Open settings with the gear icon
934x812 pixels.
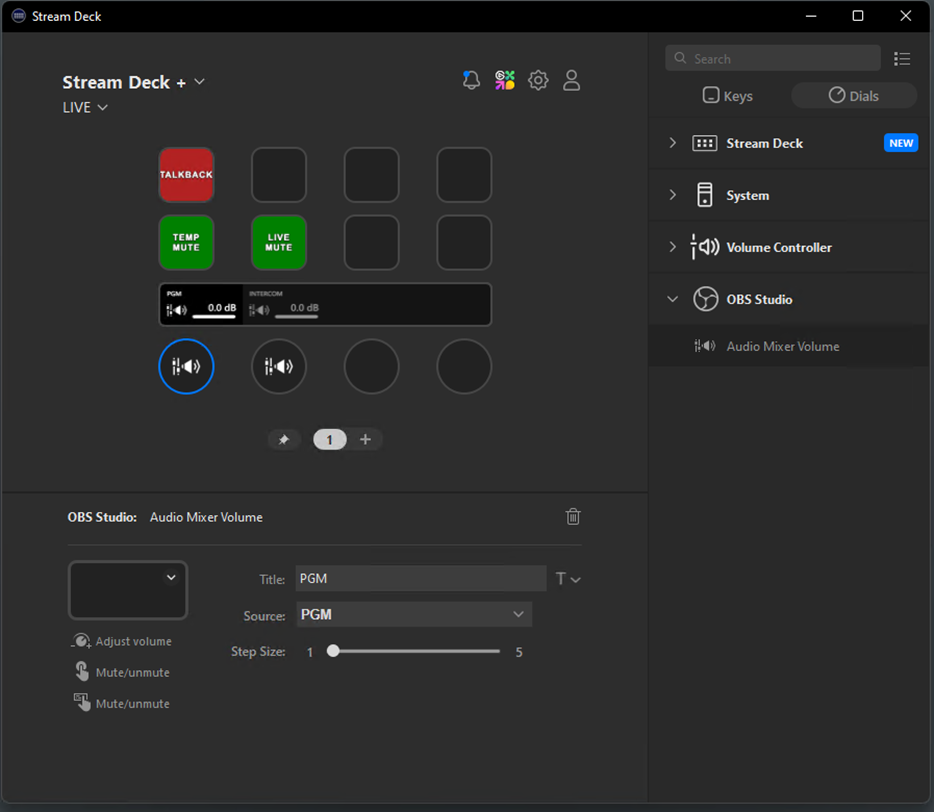pos(538,81)
